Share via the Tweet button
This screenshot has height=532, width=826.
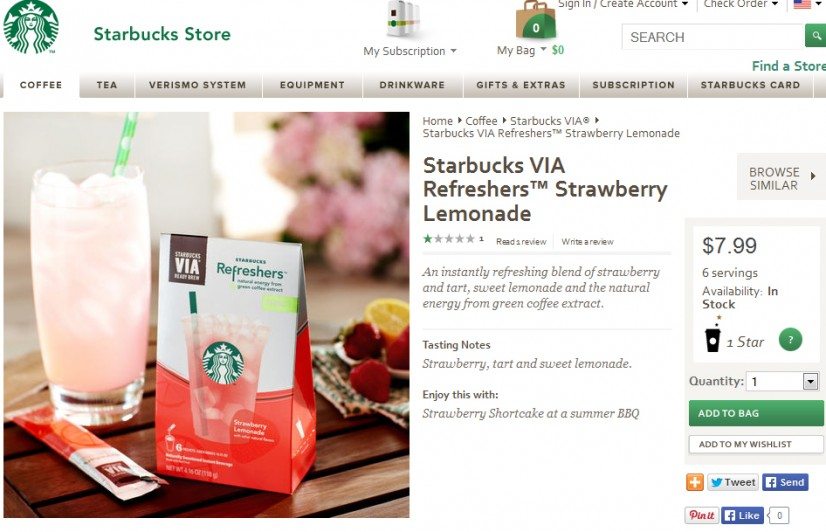click(733, 482)
